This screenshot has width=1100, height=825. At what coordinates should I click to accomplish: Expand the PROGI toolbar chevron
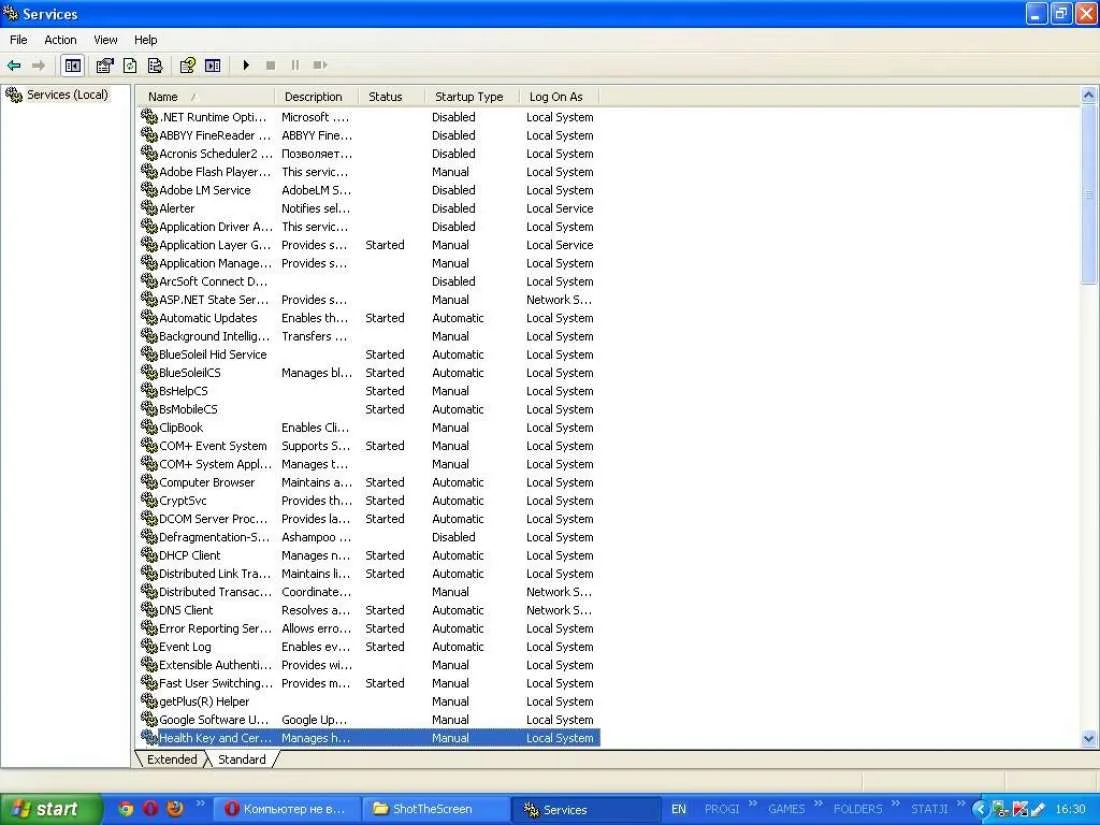[x=753, y=803]
